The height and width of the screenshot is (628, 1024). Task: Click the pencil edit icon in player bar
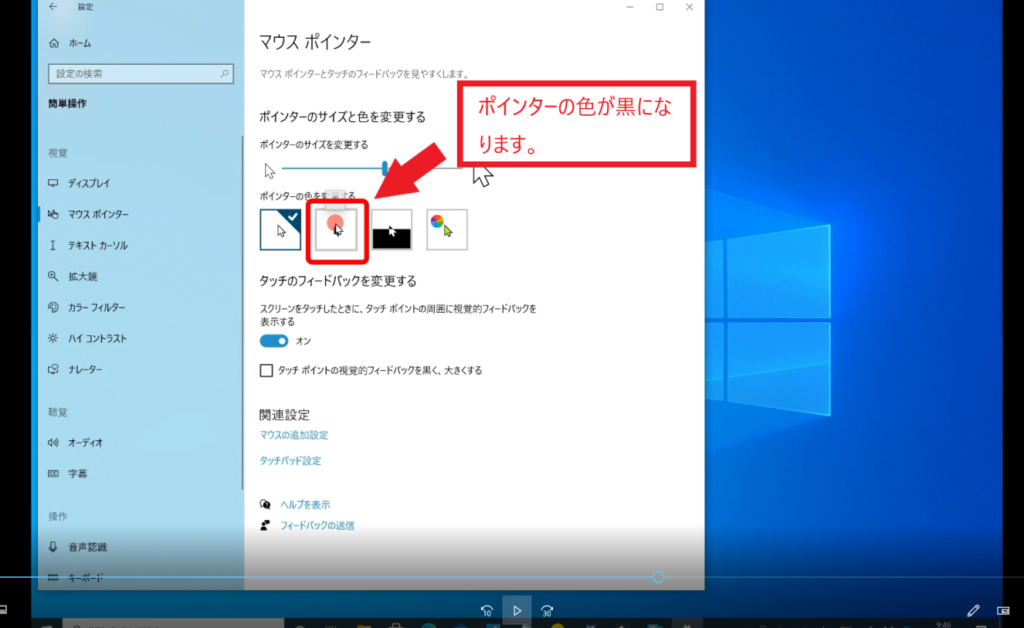click(973, 610)
